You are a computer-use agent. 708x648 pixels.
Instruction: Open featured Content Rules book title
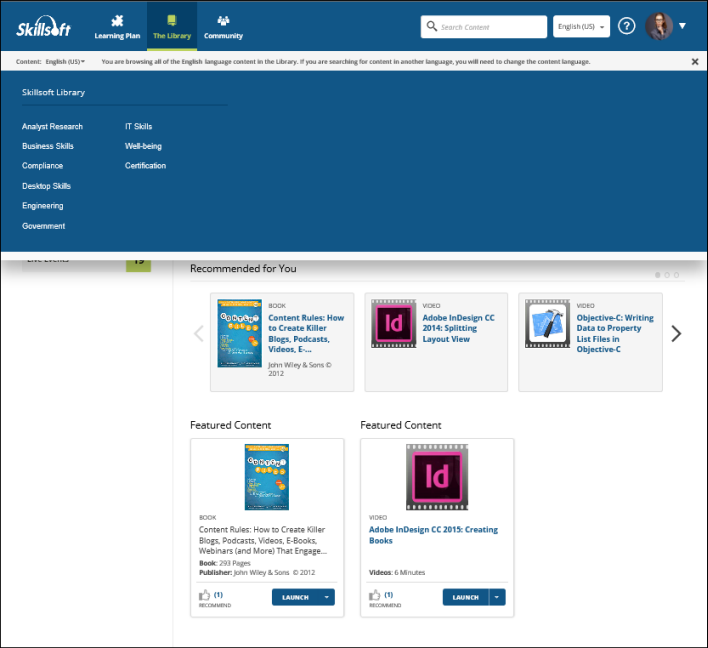[x=262, y=540]
